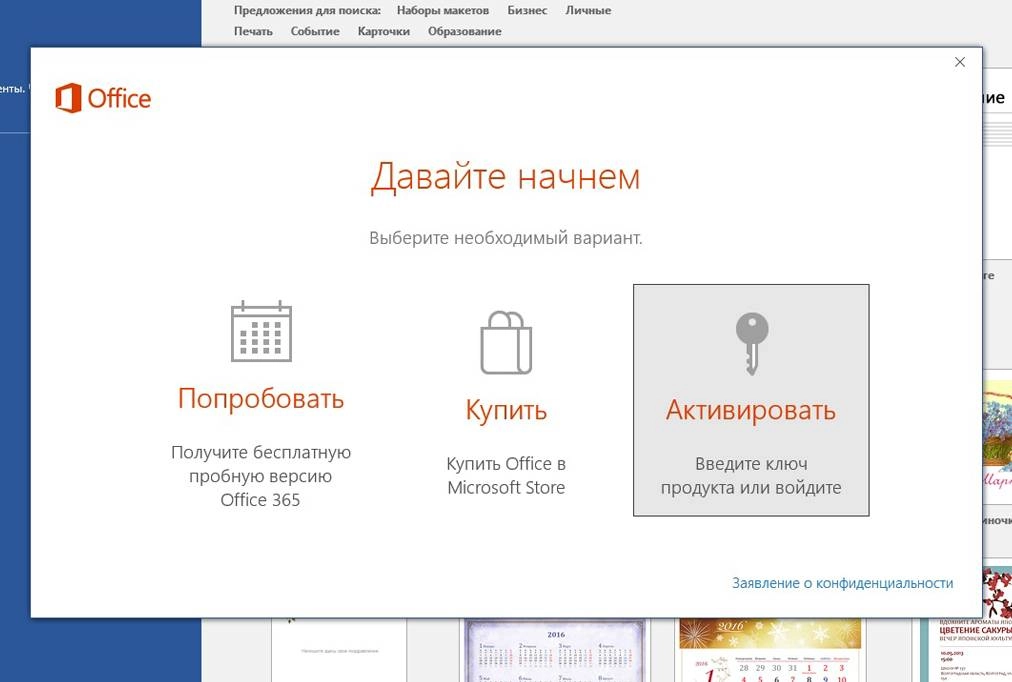Click the Карточки search suggestion
Viewport: 1012px width, 682px height.
(x=383, y=31)
